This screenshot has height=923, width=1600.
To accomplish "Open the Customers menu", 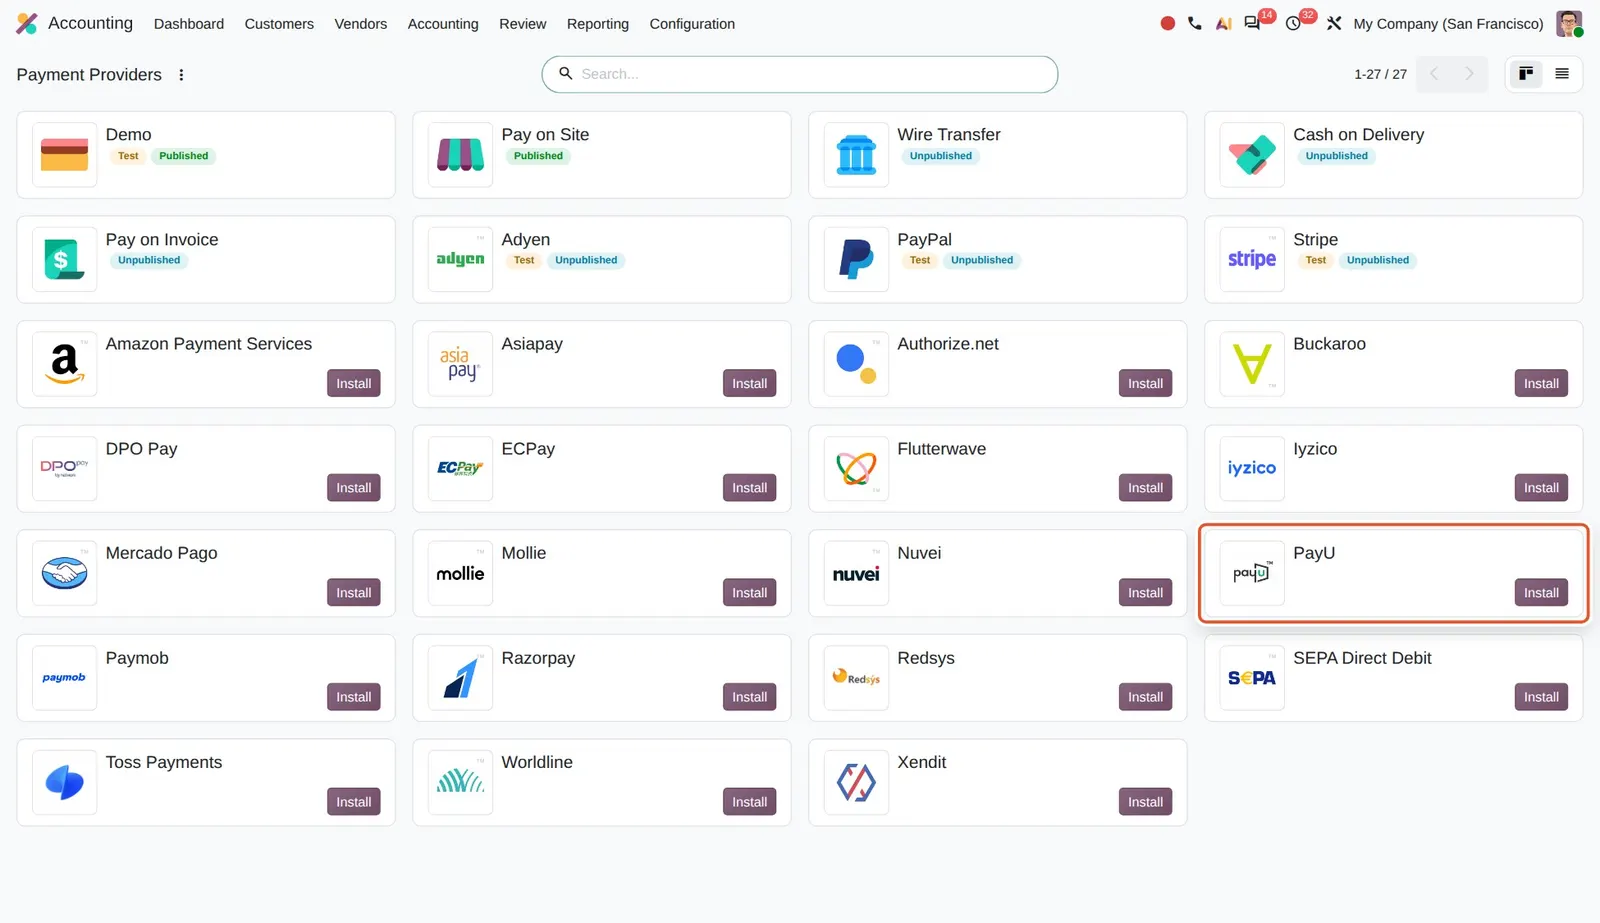I will [x=279, y=24].
